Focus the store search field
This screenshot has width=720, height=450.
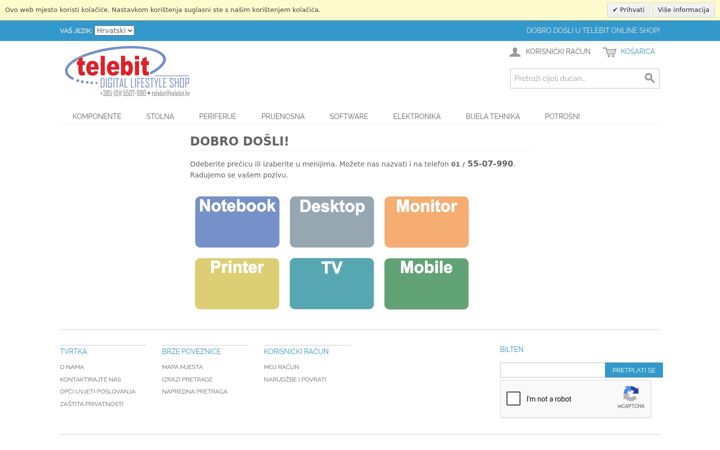576,79
